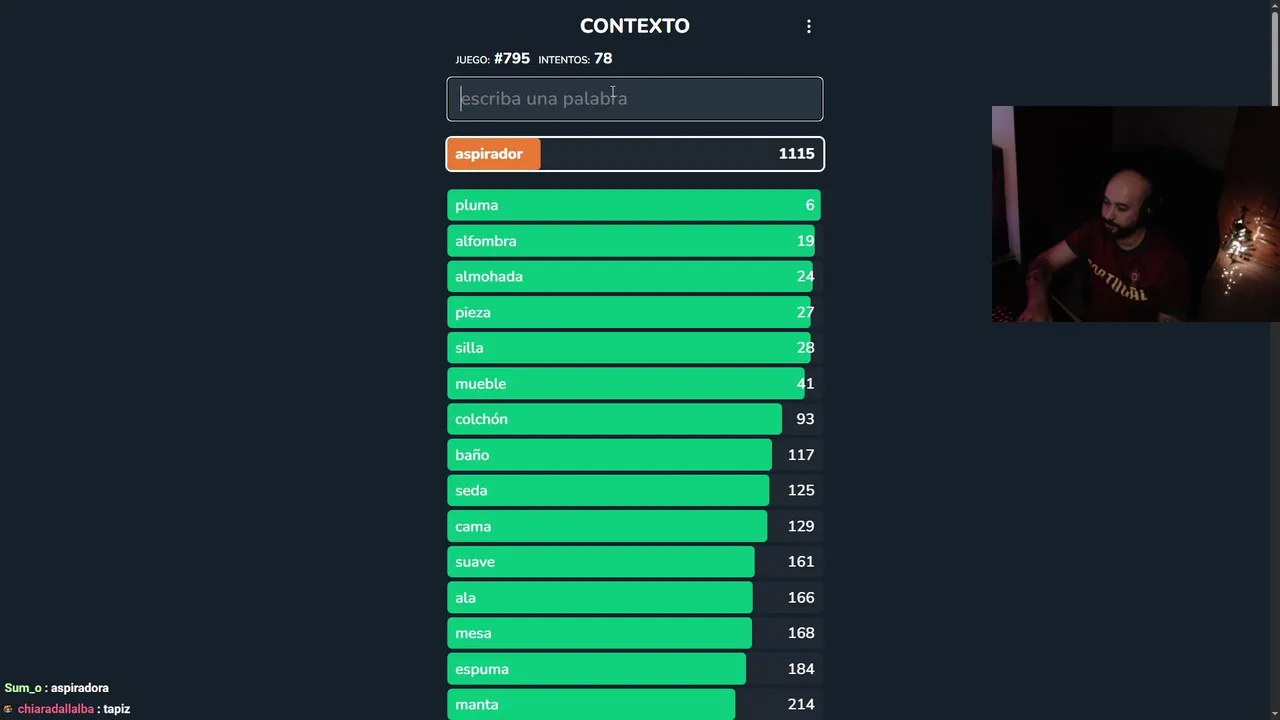This screenshot has height=720, width=1280.
Task: Click the 'manta' guess row
Action: [634, 704]
